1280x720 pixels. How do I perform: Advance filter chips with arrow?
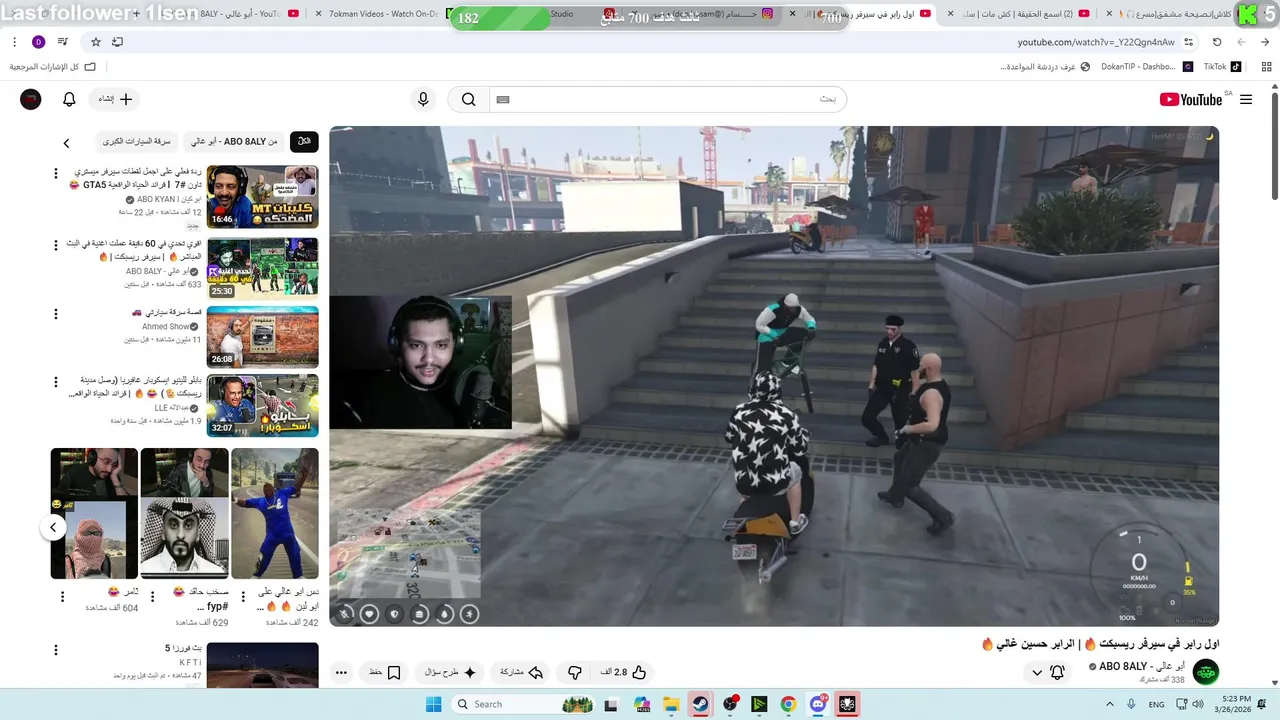66,143
